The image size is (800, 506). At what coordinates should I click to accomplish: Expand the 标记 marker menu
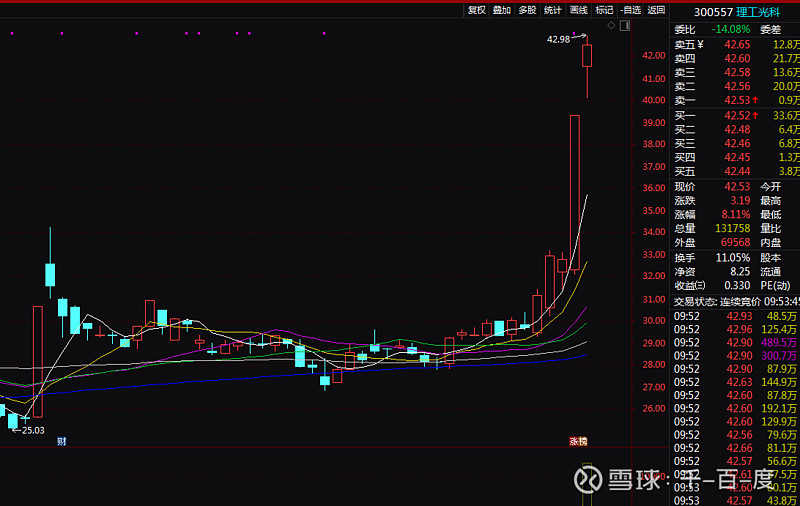click(604, 10)
